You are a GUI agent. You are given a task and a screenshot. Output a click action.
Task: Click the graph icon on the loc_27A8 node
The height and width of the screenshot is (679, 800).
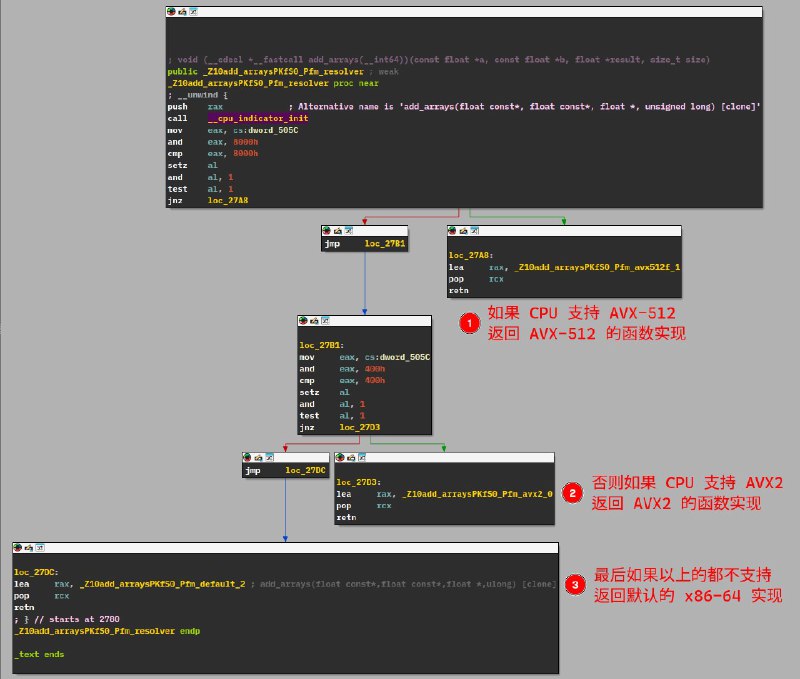(477, 230)
